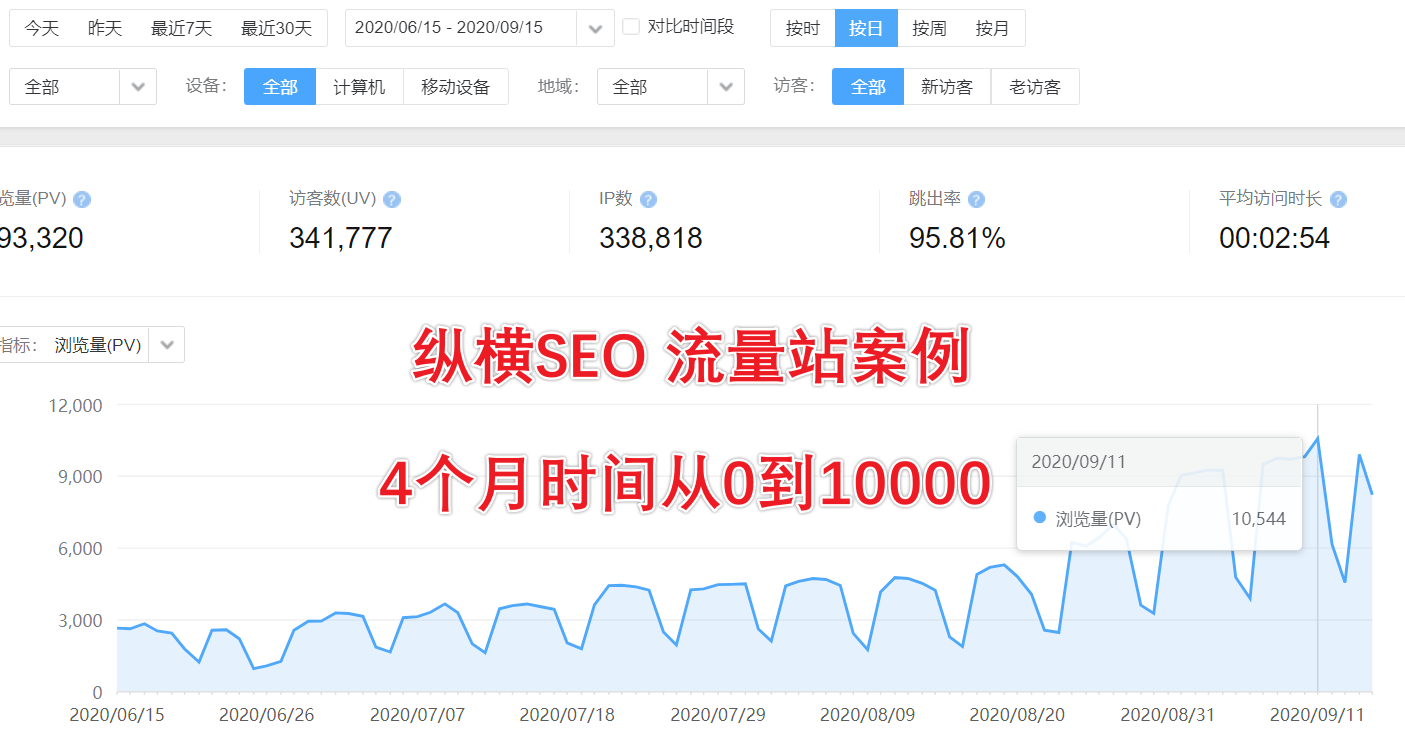Filter by 移动设备 mobile devices
1405x746 pixels.
pyautogui.click(x=455, y=86)
